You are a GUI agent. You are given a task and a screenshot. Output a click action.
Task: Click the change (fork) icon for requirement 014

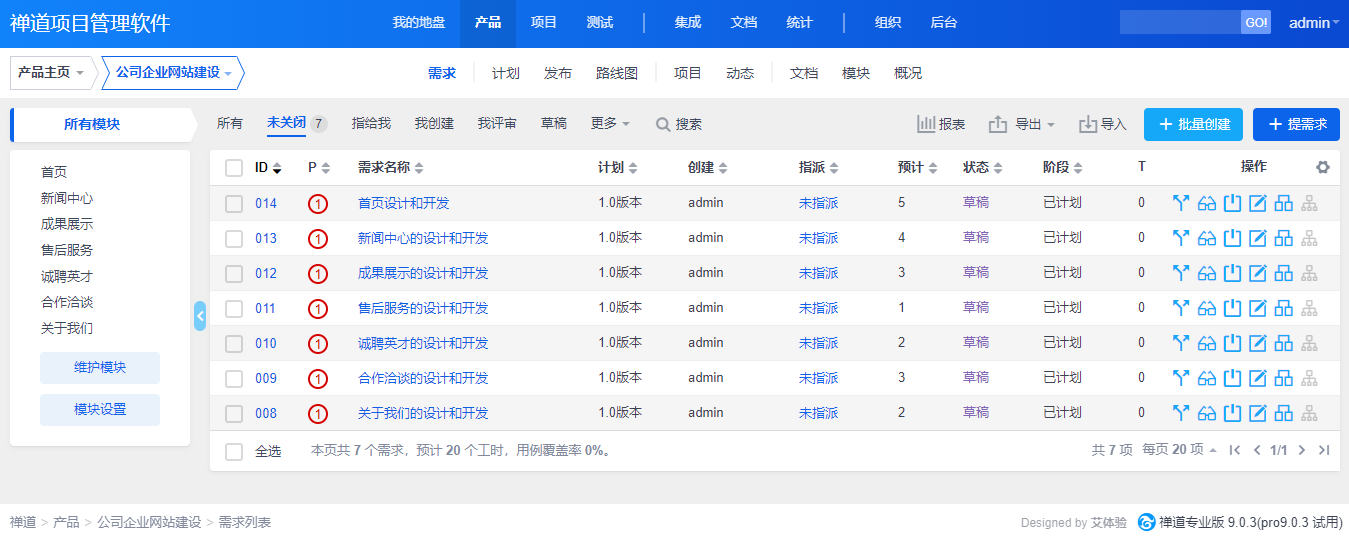tap(1181, 204)
